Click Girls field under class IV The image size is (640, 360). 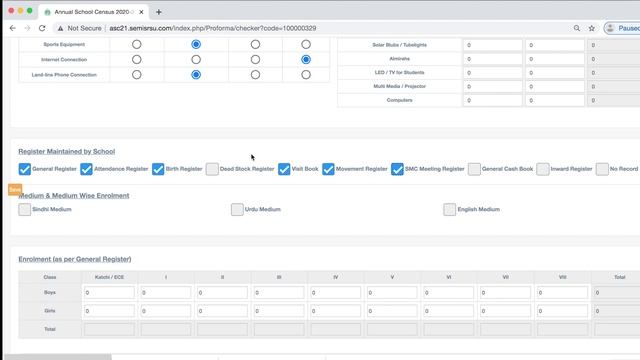tap(336, 311)
